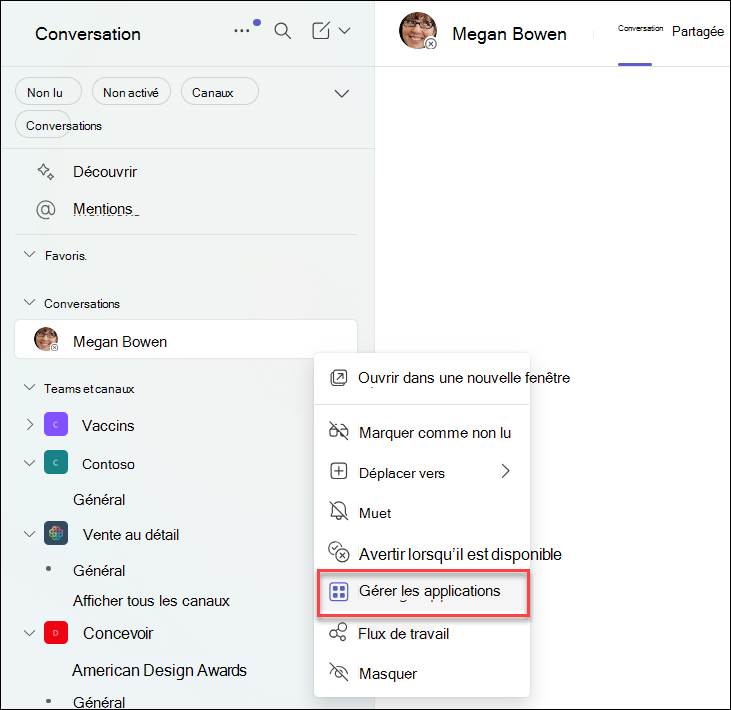The width and height of the screenshot is (731, 710).
Task: Apply the Canaux filter
Action: pos(219,91)
